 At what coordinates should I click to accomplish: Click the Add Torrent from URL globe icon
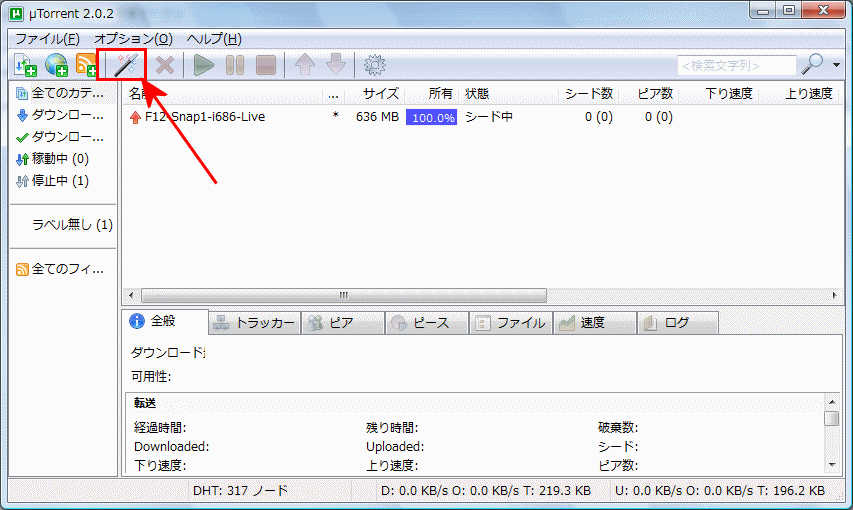[57, 65]
